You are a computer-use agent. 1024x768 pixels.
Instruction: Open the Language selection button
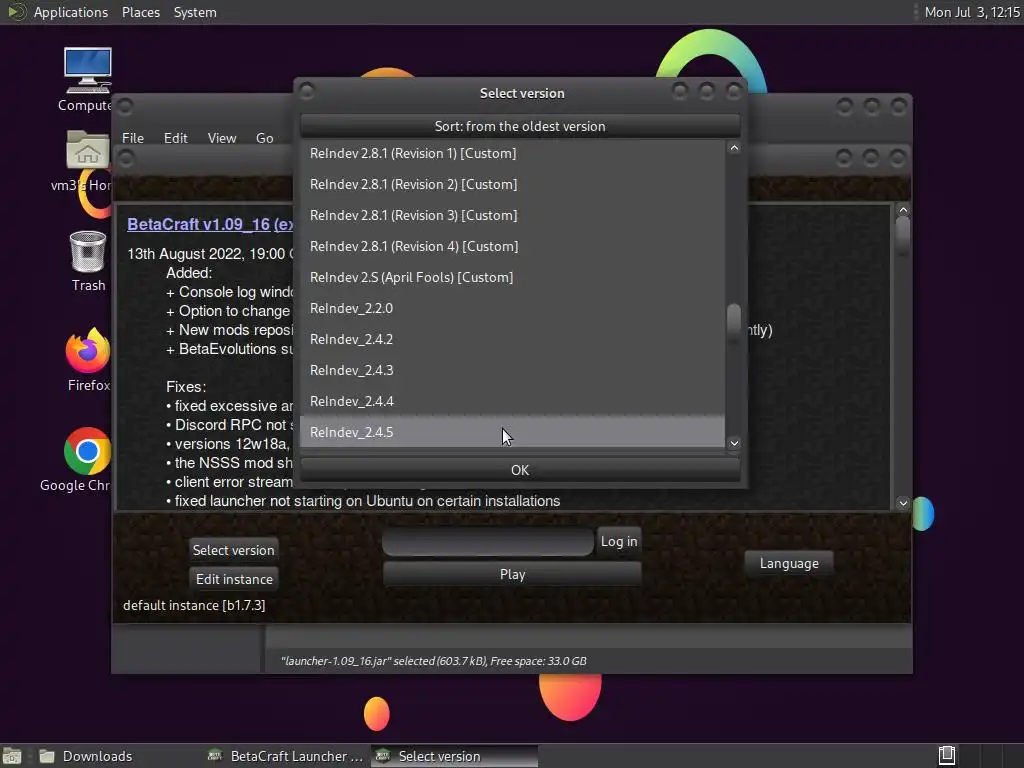pos(789,563)
